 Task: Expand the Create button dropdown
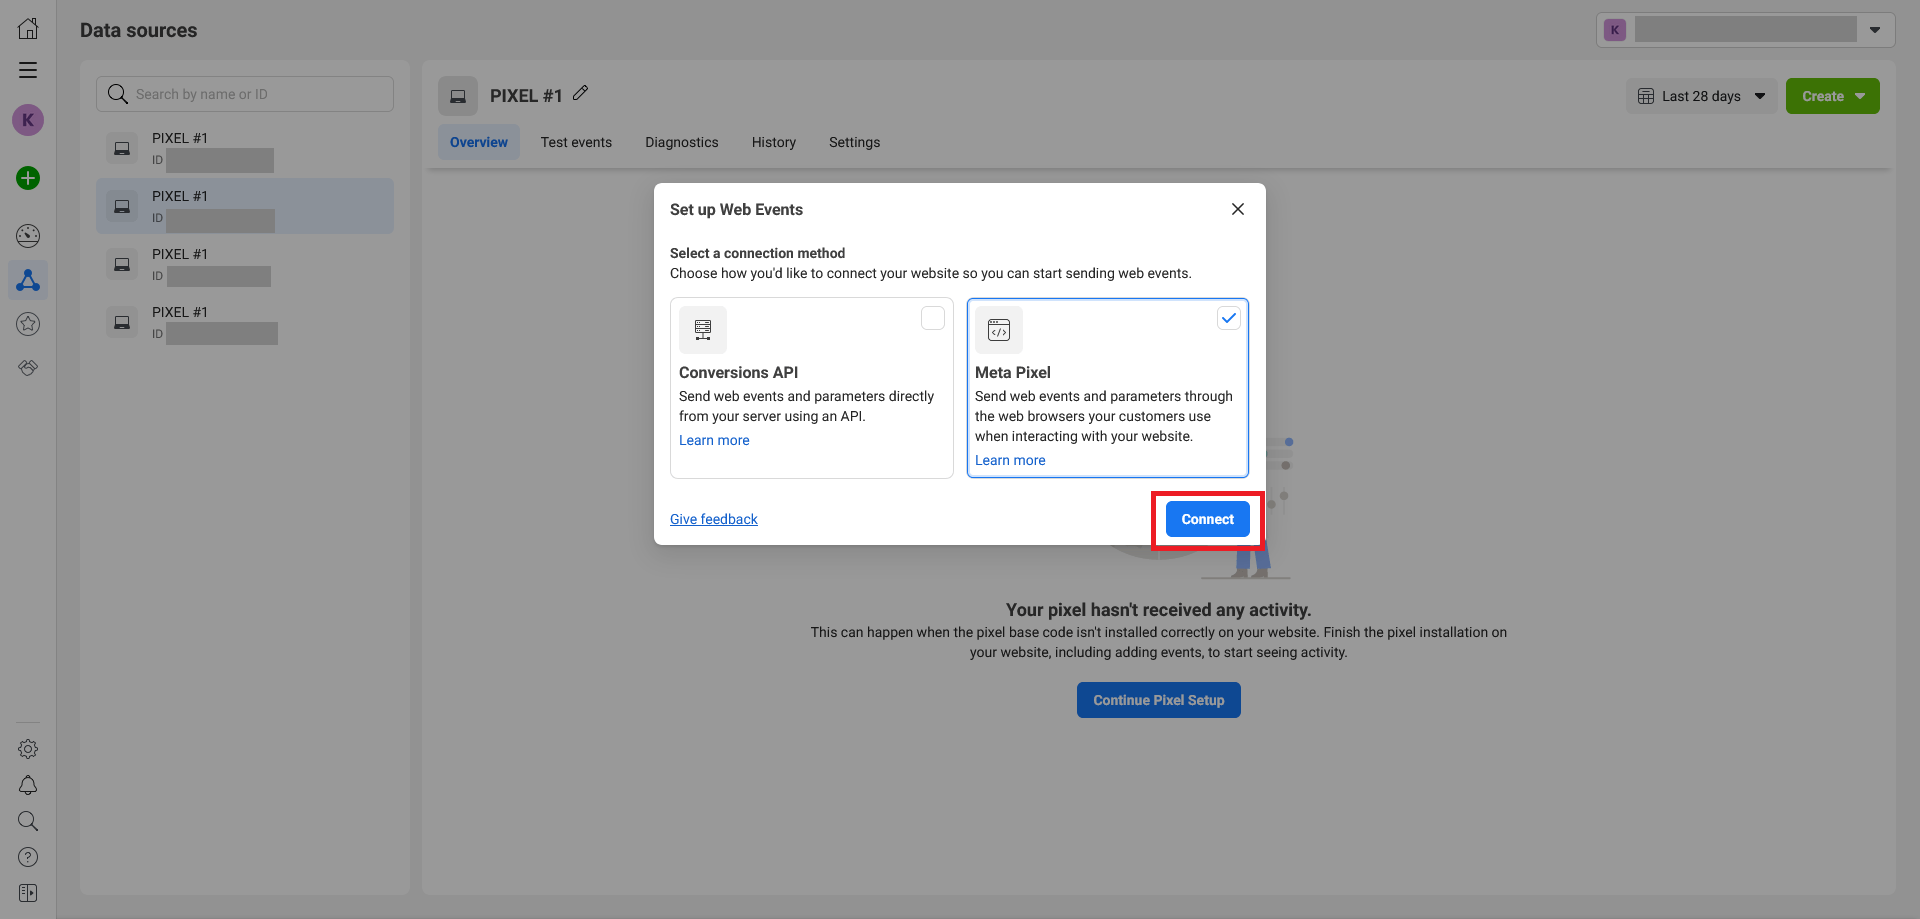click(1857, 95)
